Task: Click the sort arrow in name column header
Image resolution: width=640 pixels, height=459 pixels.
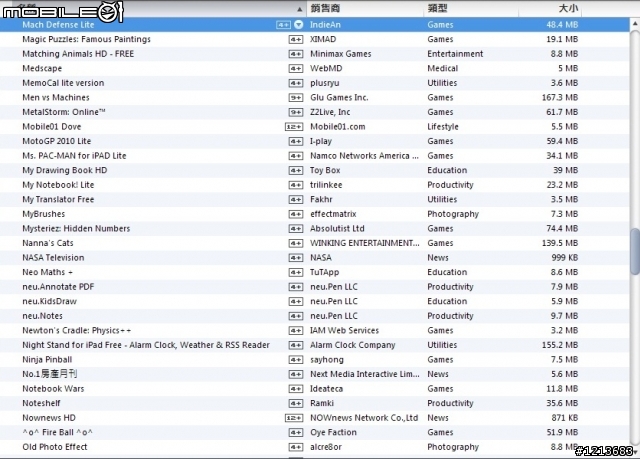Action: (300, 9)
